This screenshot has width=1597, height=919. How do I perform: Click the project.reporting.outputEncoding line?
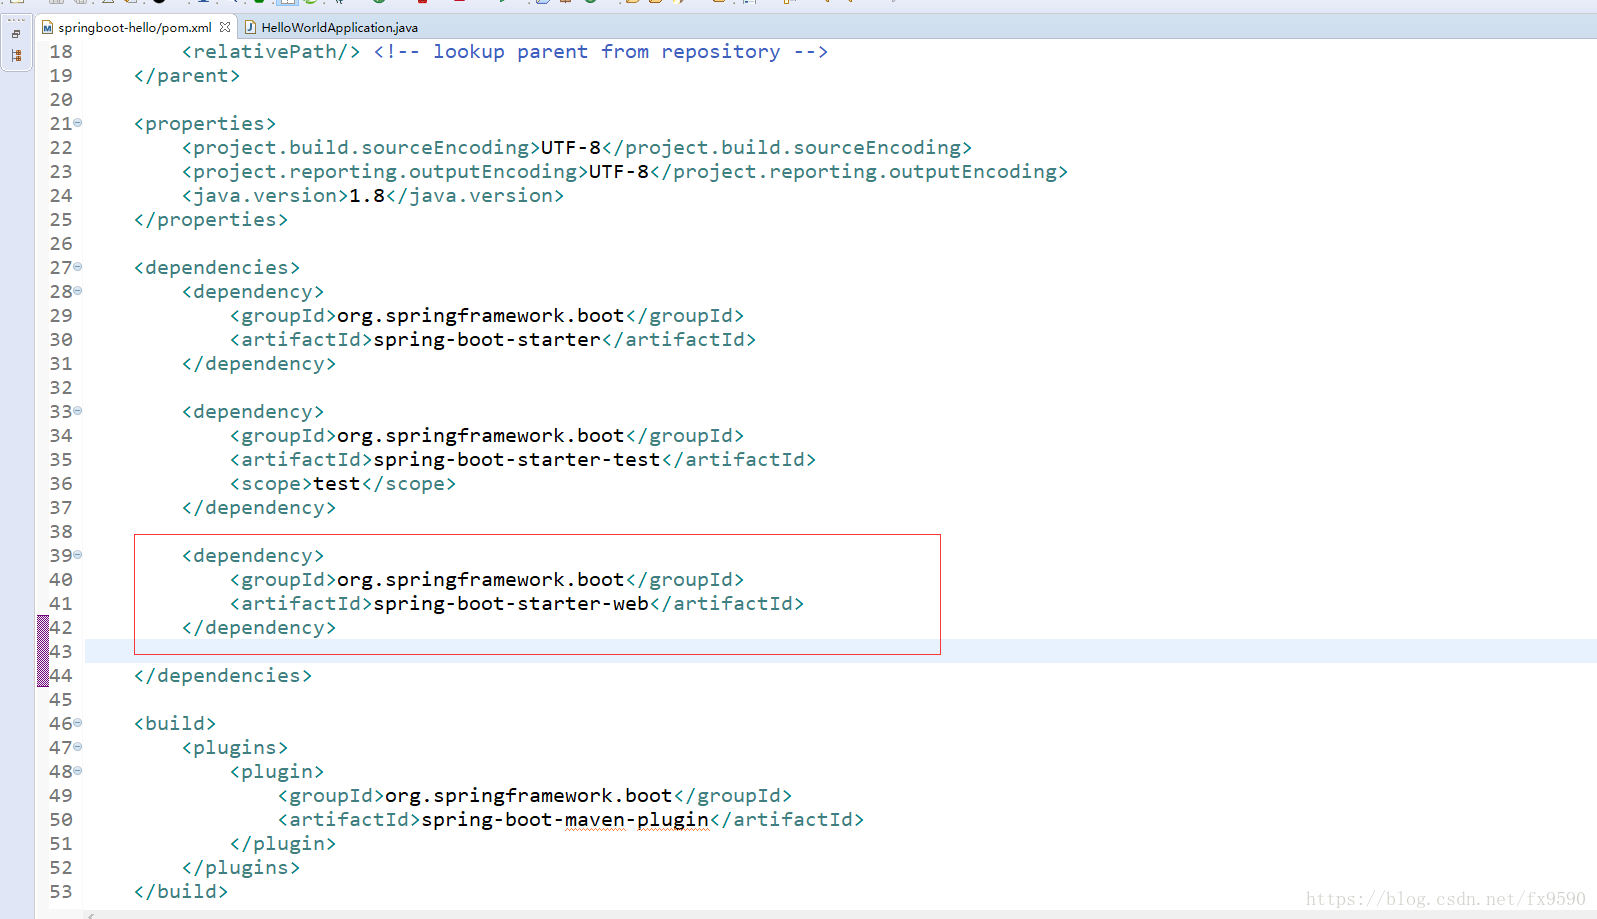pyautogui.click(x=625, y=172)
